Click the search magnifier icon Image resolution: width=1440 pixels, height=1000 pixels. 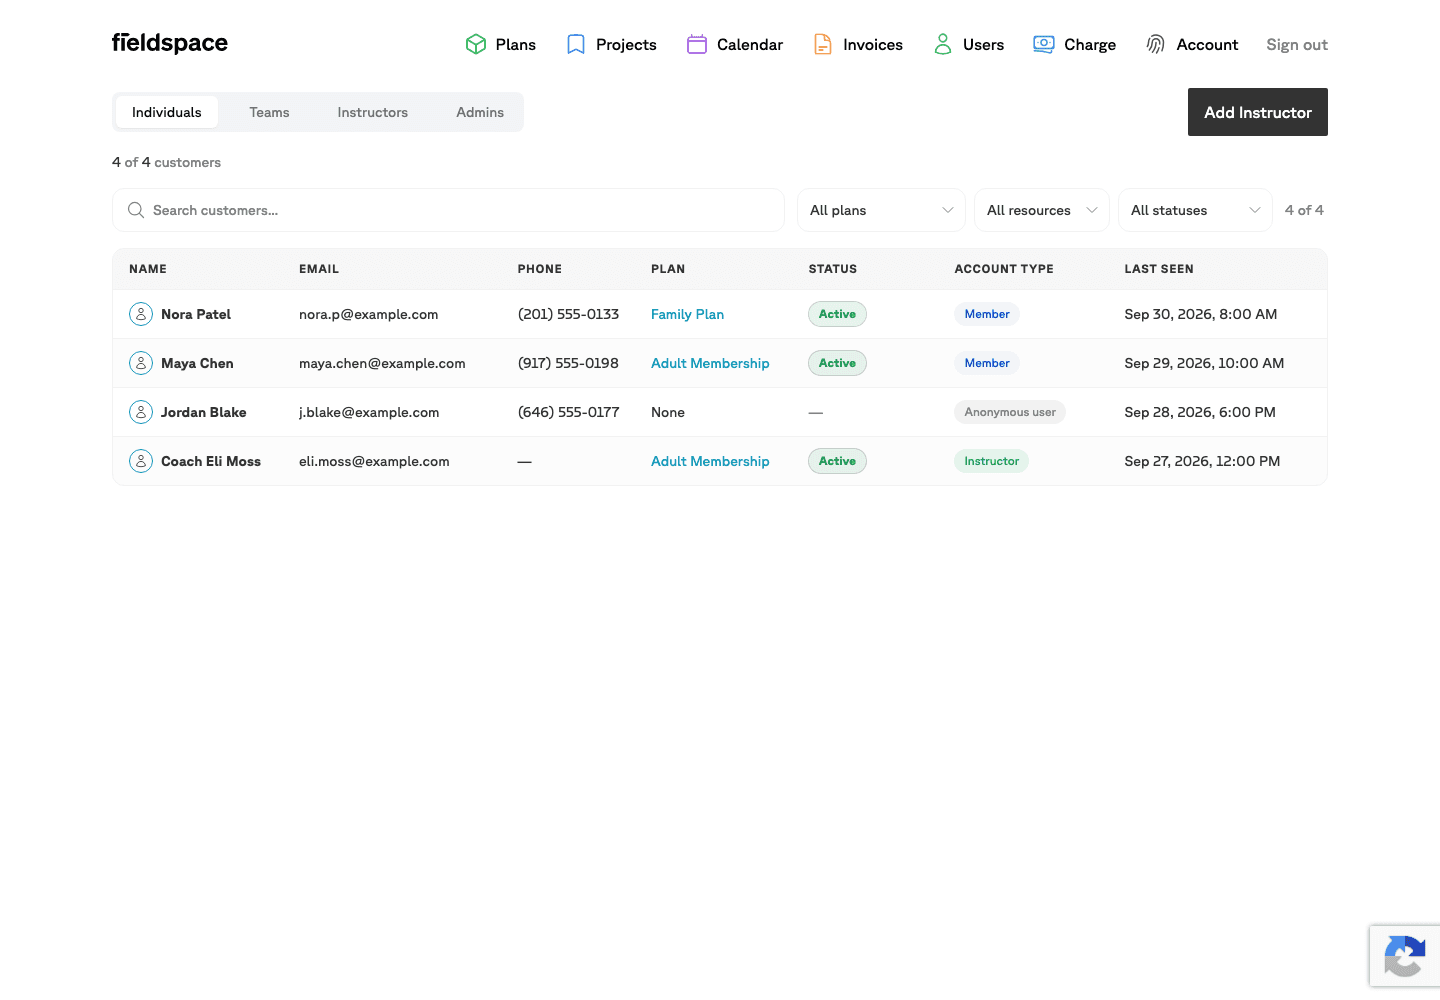pyautogui.click(x=136, y=210)
